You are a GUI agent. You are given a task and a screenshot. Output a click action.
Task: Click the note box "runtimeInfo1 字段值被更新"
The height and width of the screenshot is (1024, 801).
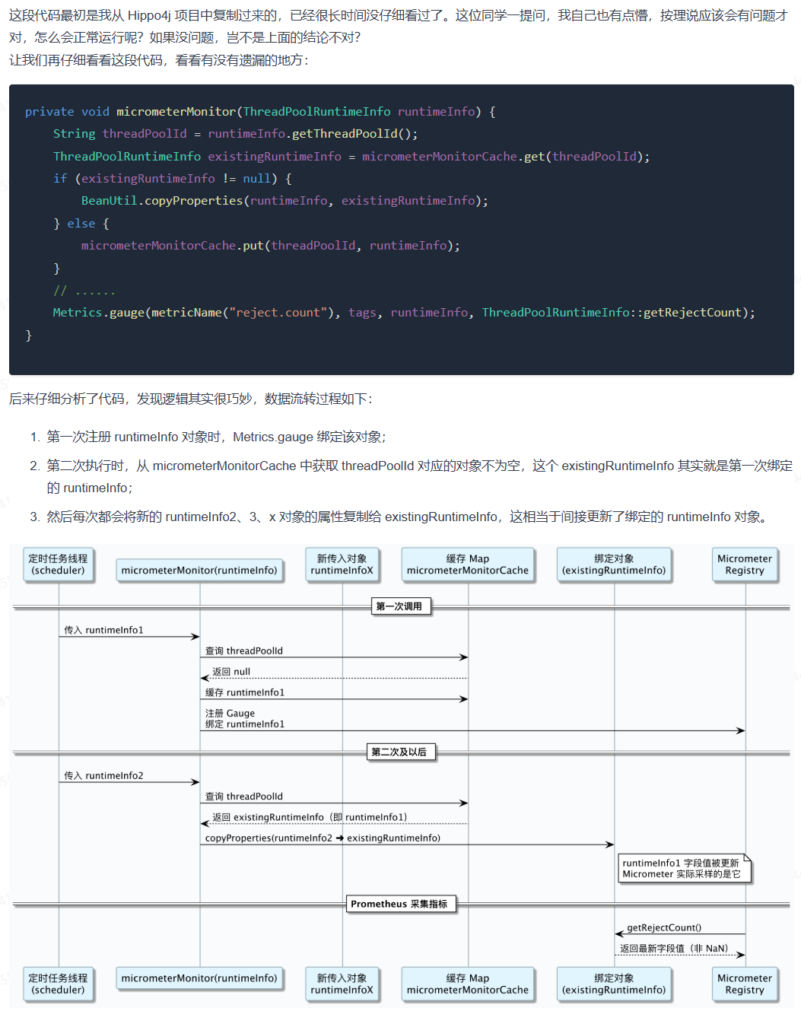click(680, 869)
